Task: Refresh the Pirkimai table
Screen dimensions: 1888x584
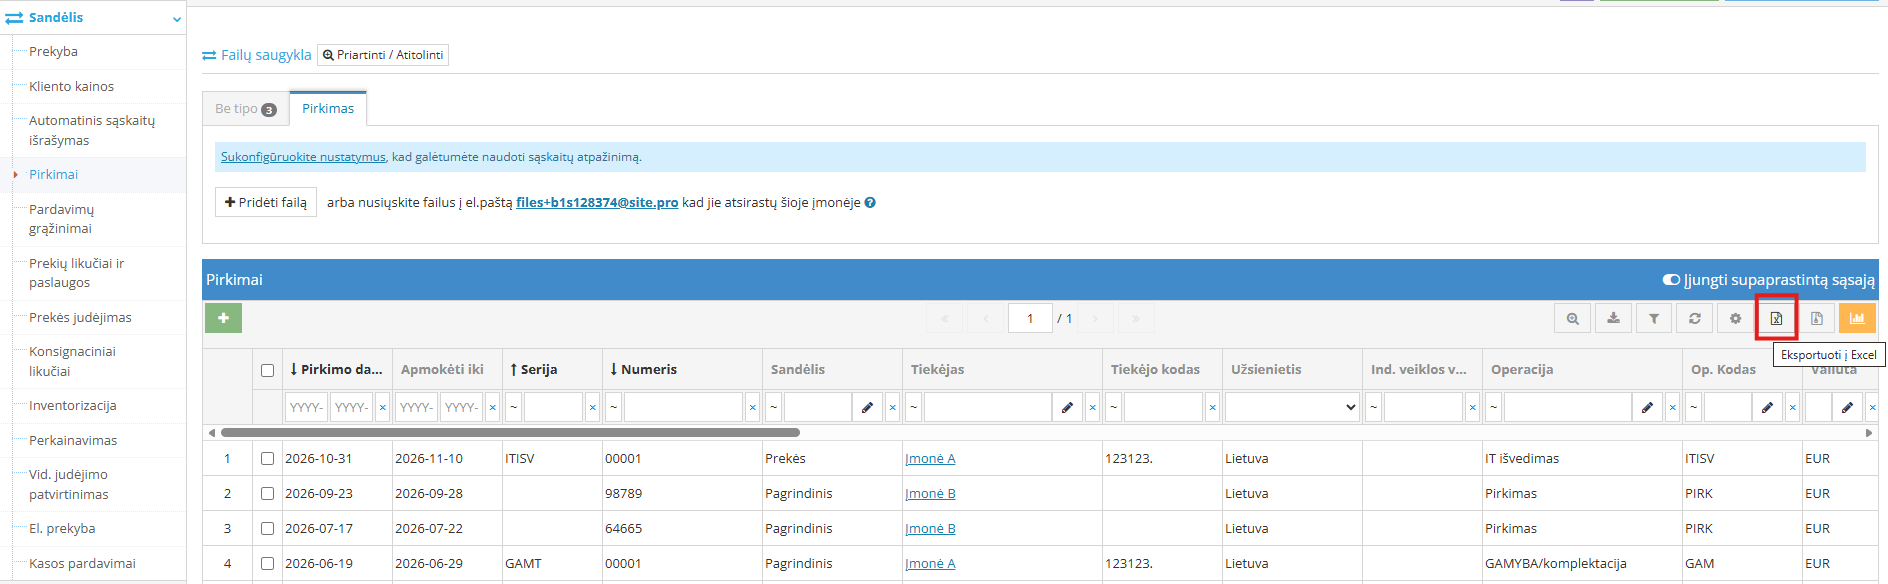Action: 1695,318
